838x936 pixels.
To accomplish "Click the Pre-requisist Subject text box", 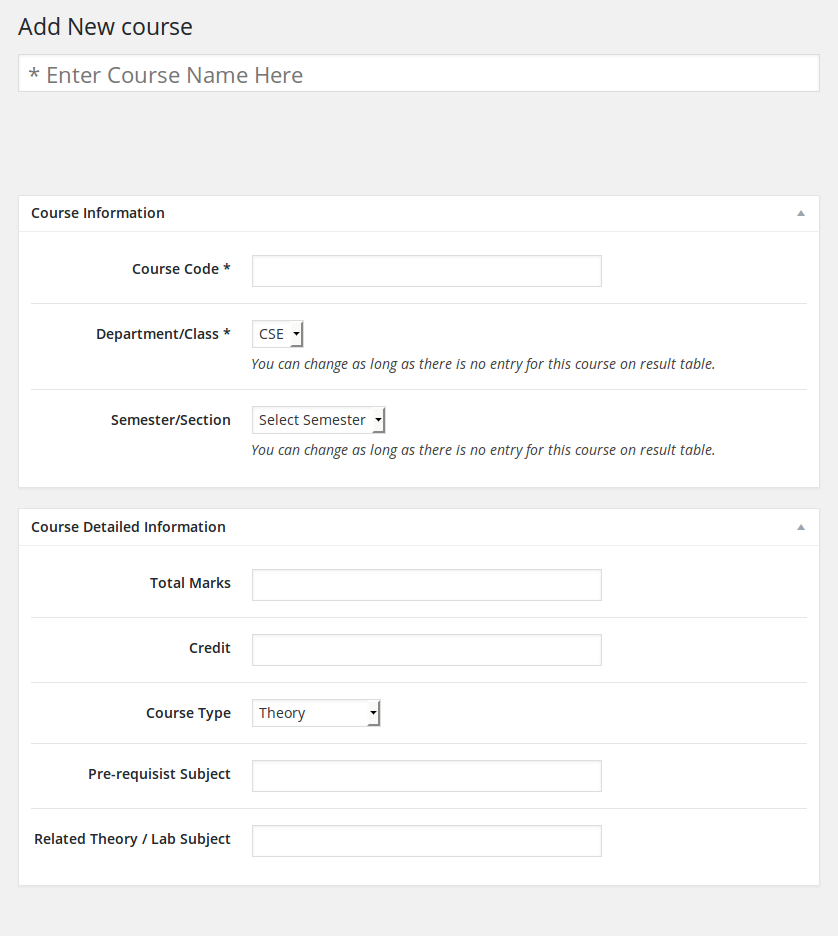I will (426, 776).
